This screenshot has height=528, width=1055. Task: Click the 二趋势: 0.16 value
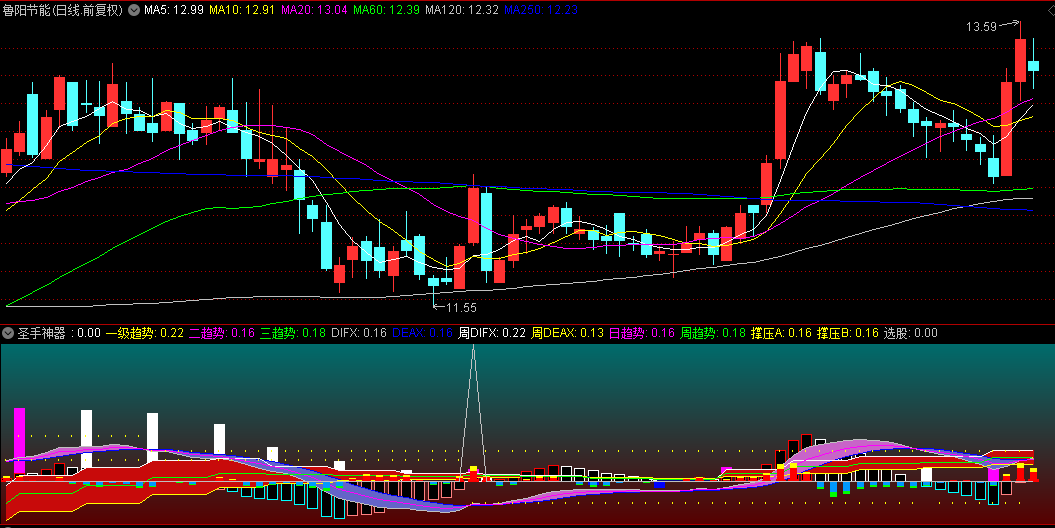pos(221,333)
